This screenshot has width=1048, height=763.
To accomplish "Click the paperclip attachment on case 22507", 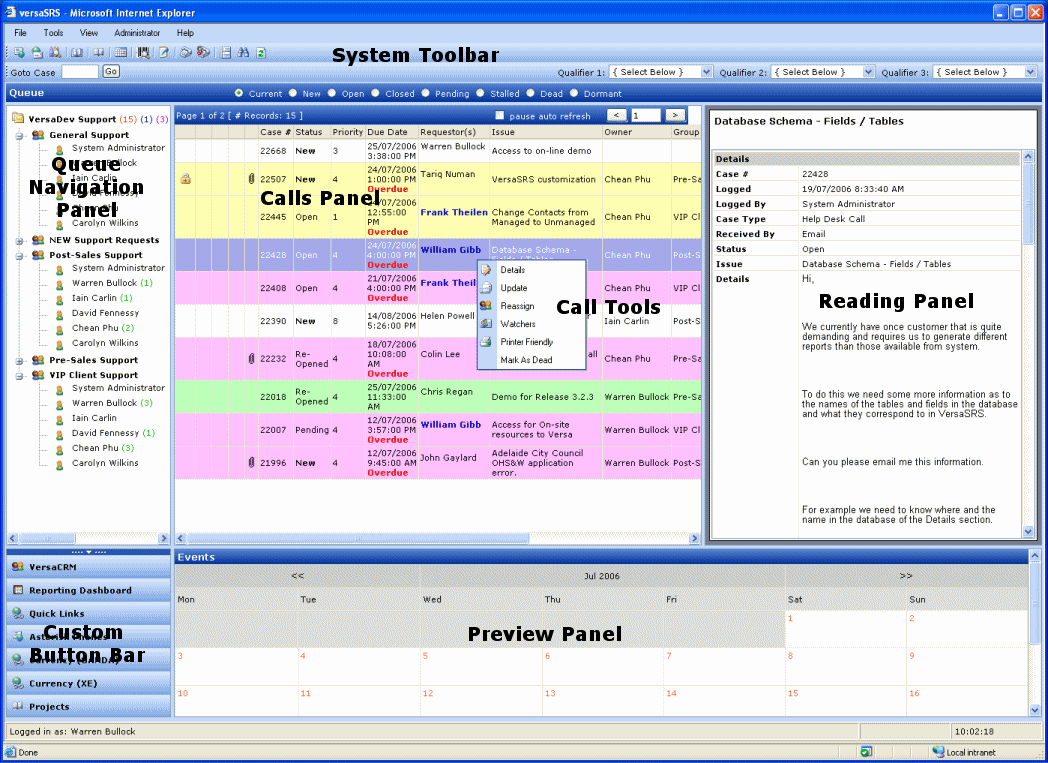I will (251, 179).
